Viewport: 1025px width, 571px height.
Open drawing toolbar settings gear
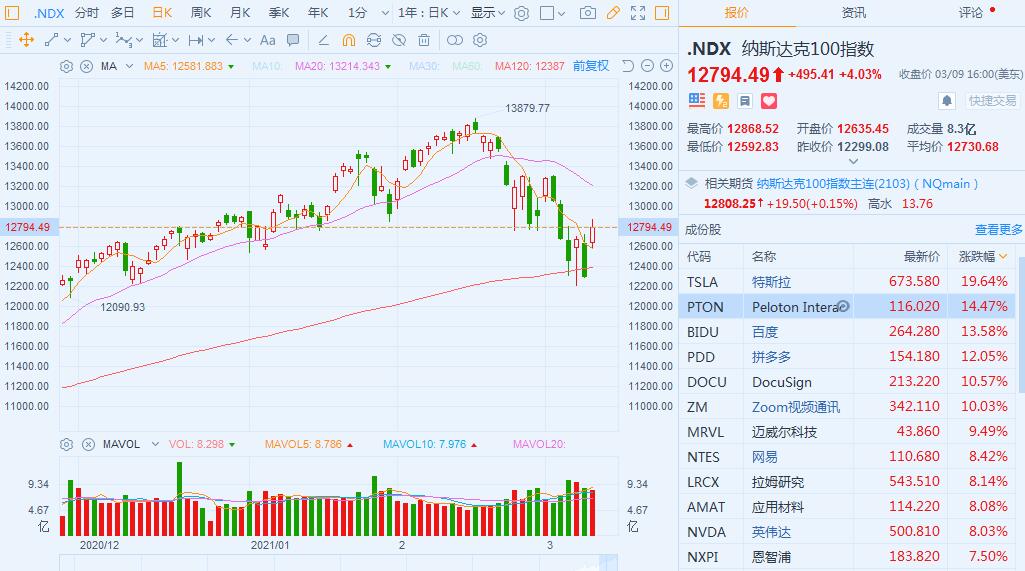click(480, 41)
